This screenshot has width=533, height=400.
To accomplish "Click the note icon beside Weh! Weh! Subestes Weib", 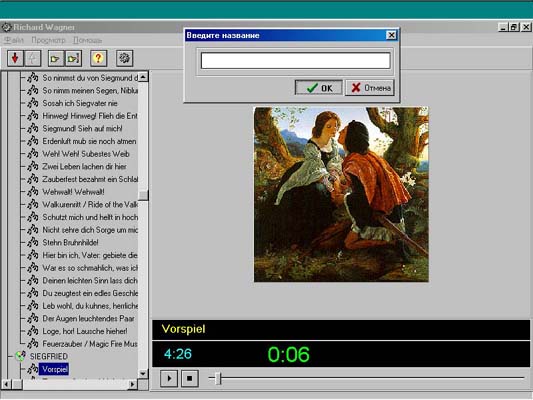I will tap(33, 153).
